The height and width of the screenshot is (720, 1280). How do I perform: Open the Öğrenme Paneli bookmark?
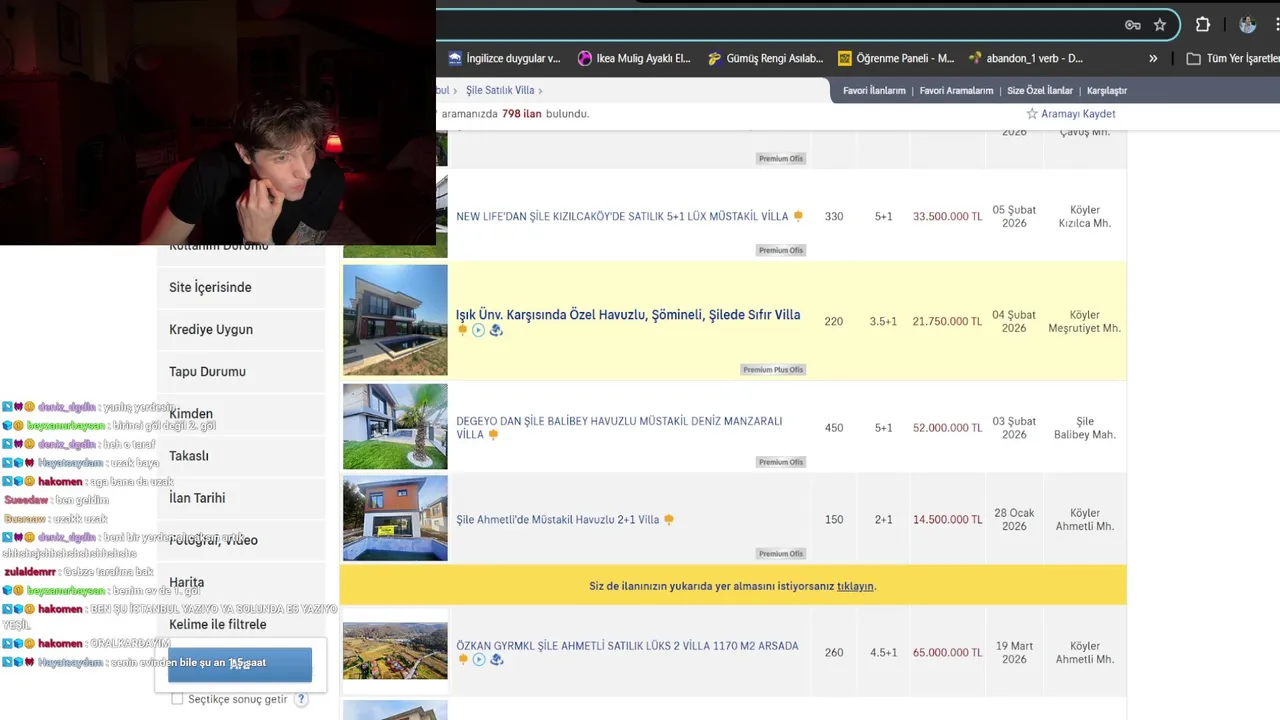[x=896, y=58]
